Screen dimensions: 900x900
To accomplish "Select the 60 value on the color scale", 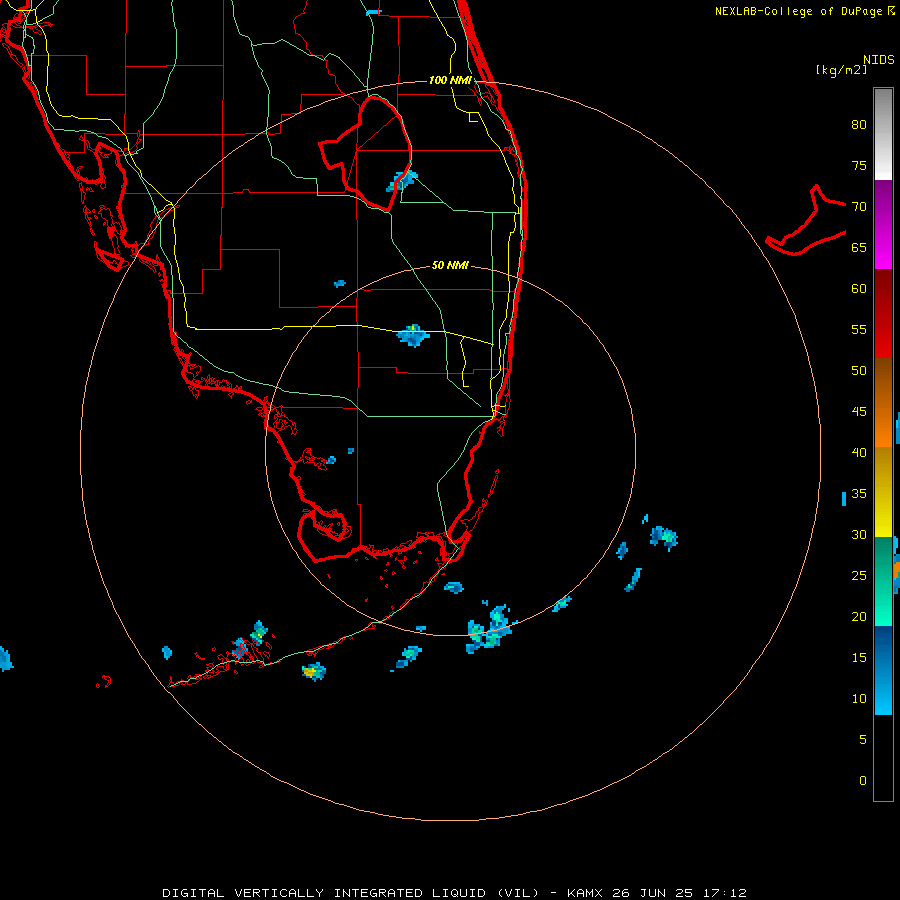I will click(x=859, y=289).
